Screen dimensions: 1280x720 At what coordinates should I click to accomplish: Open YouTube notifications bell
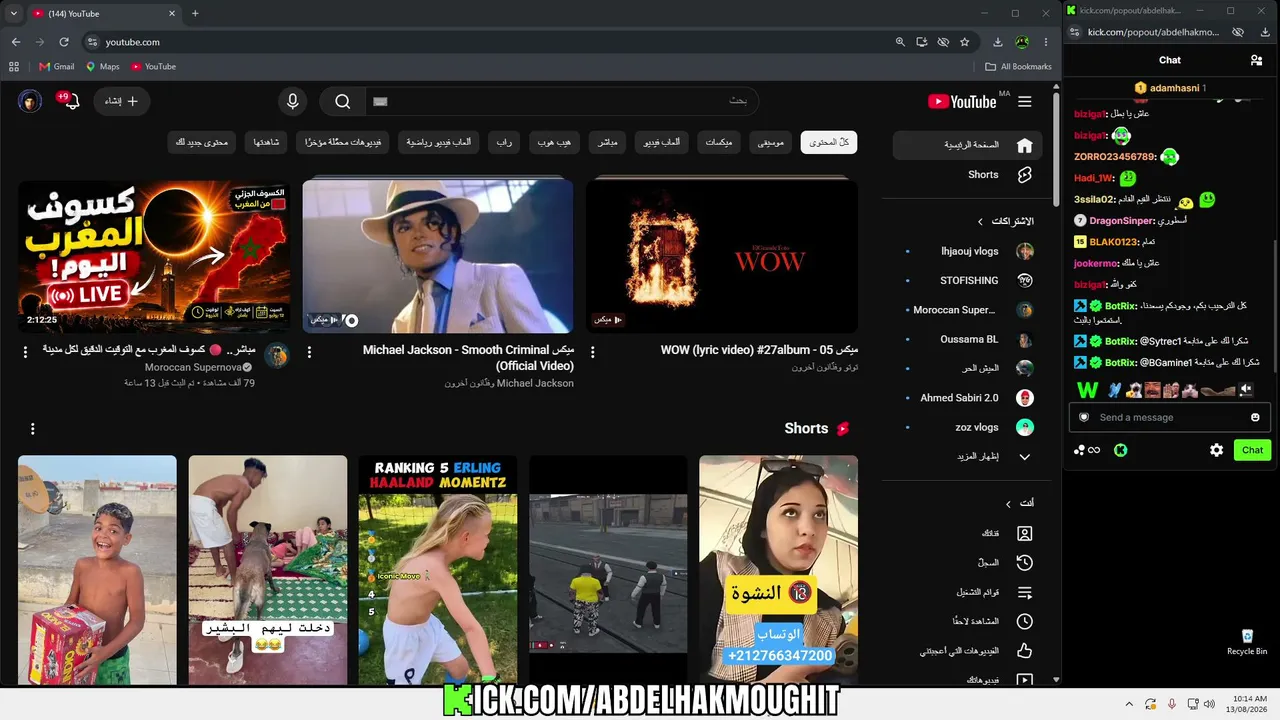click(x=70, y=101)
